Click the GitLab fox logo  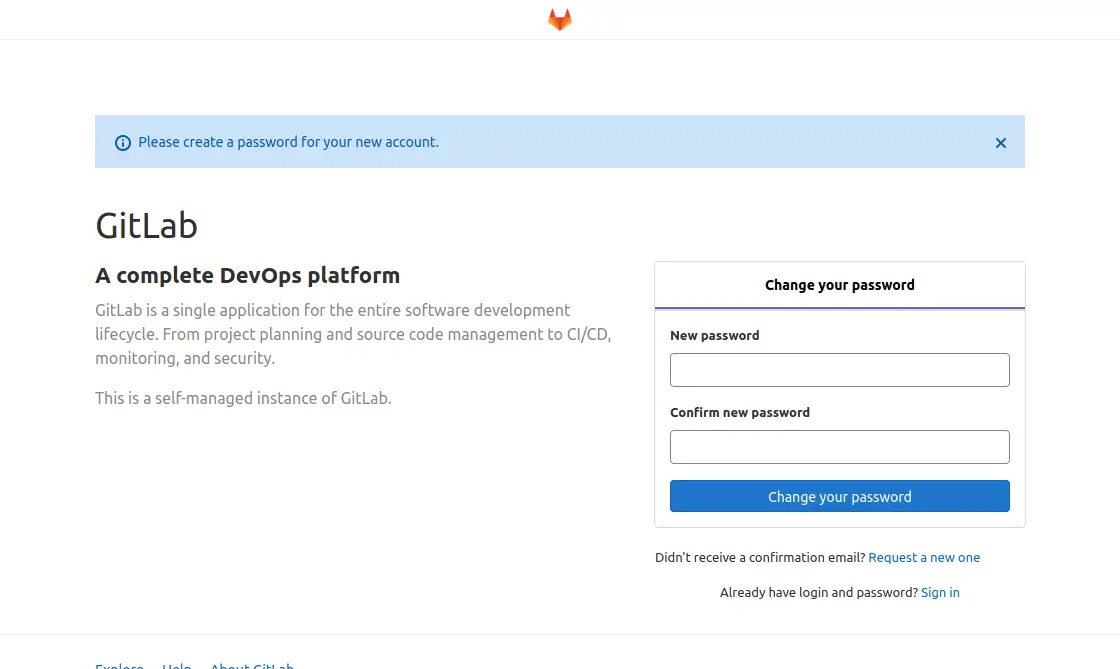[559, 19]
